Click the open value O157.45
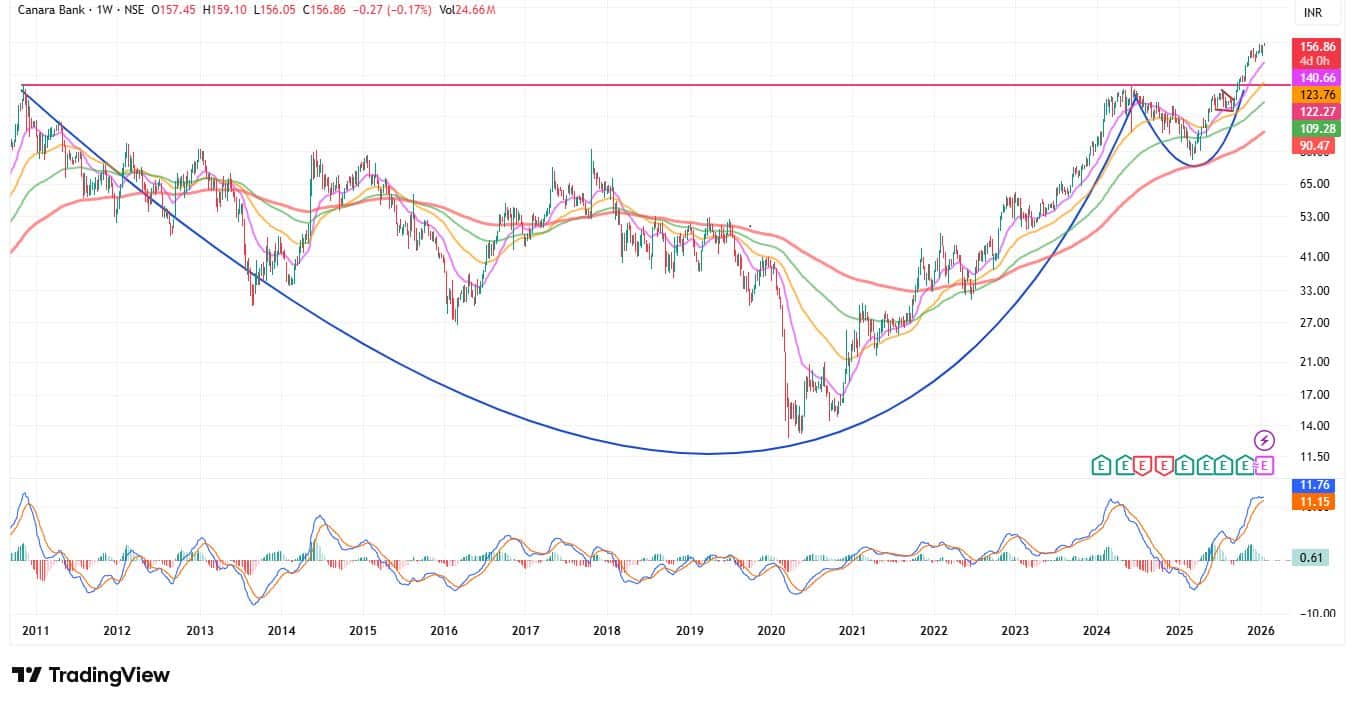Image resolution: width=1355 pixels, height=705 pixels. [175, 10]
